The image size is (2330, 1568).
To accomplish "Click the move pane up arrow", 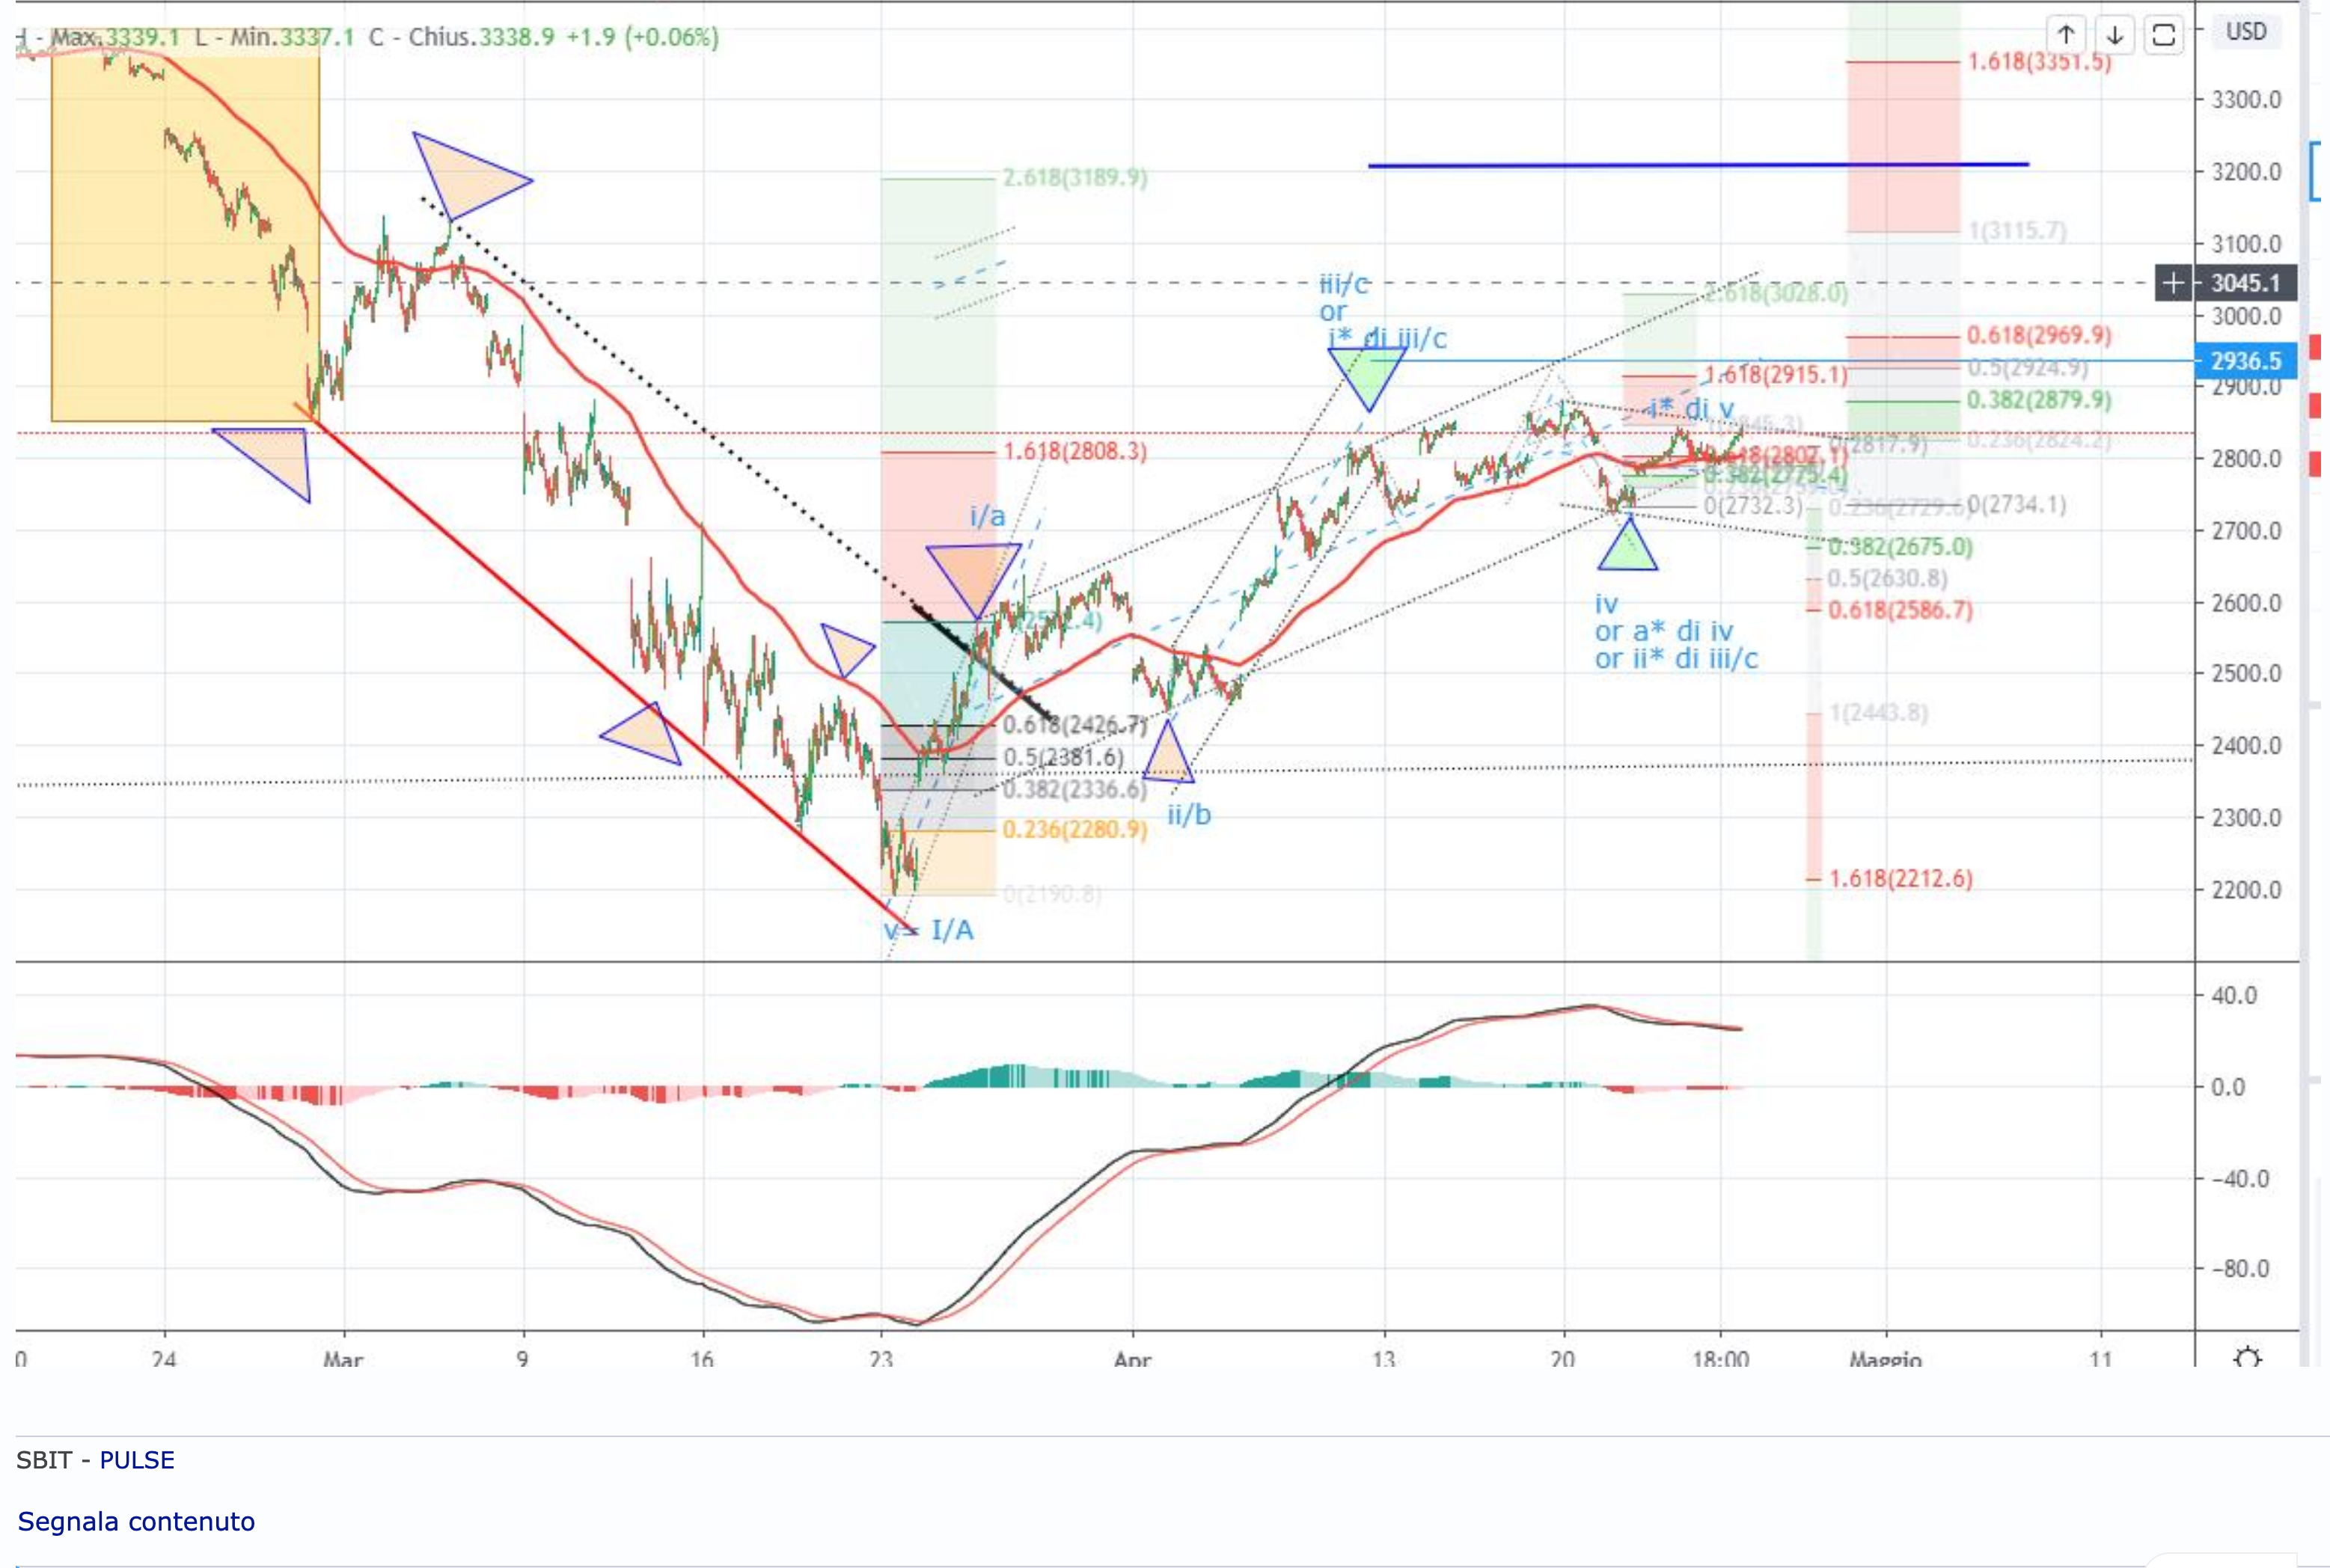I will tap(2066, 35).
